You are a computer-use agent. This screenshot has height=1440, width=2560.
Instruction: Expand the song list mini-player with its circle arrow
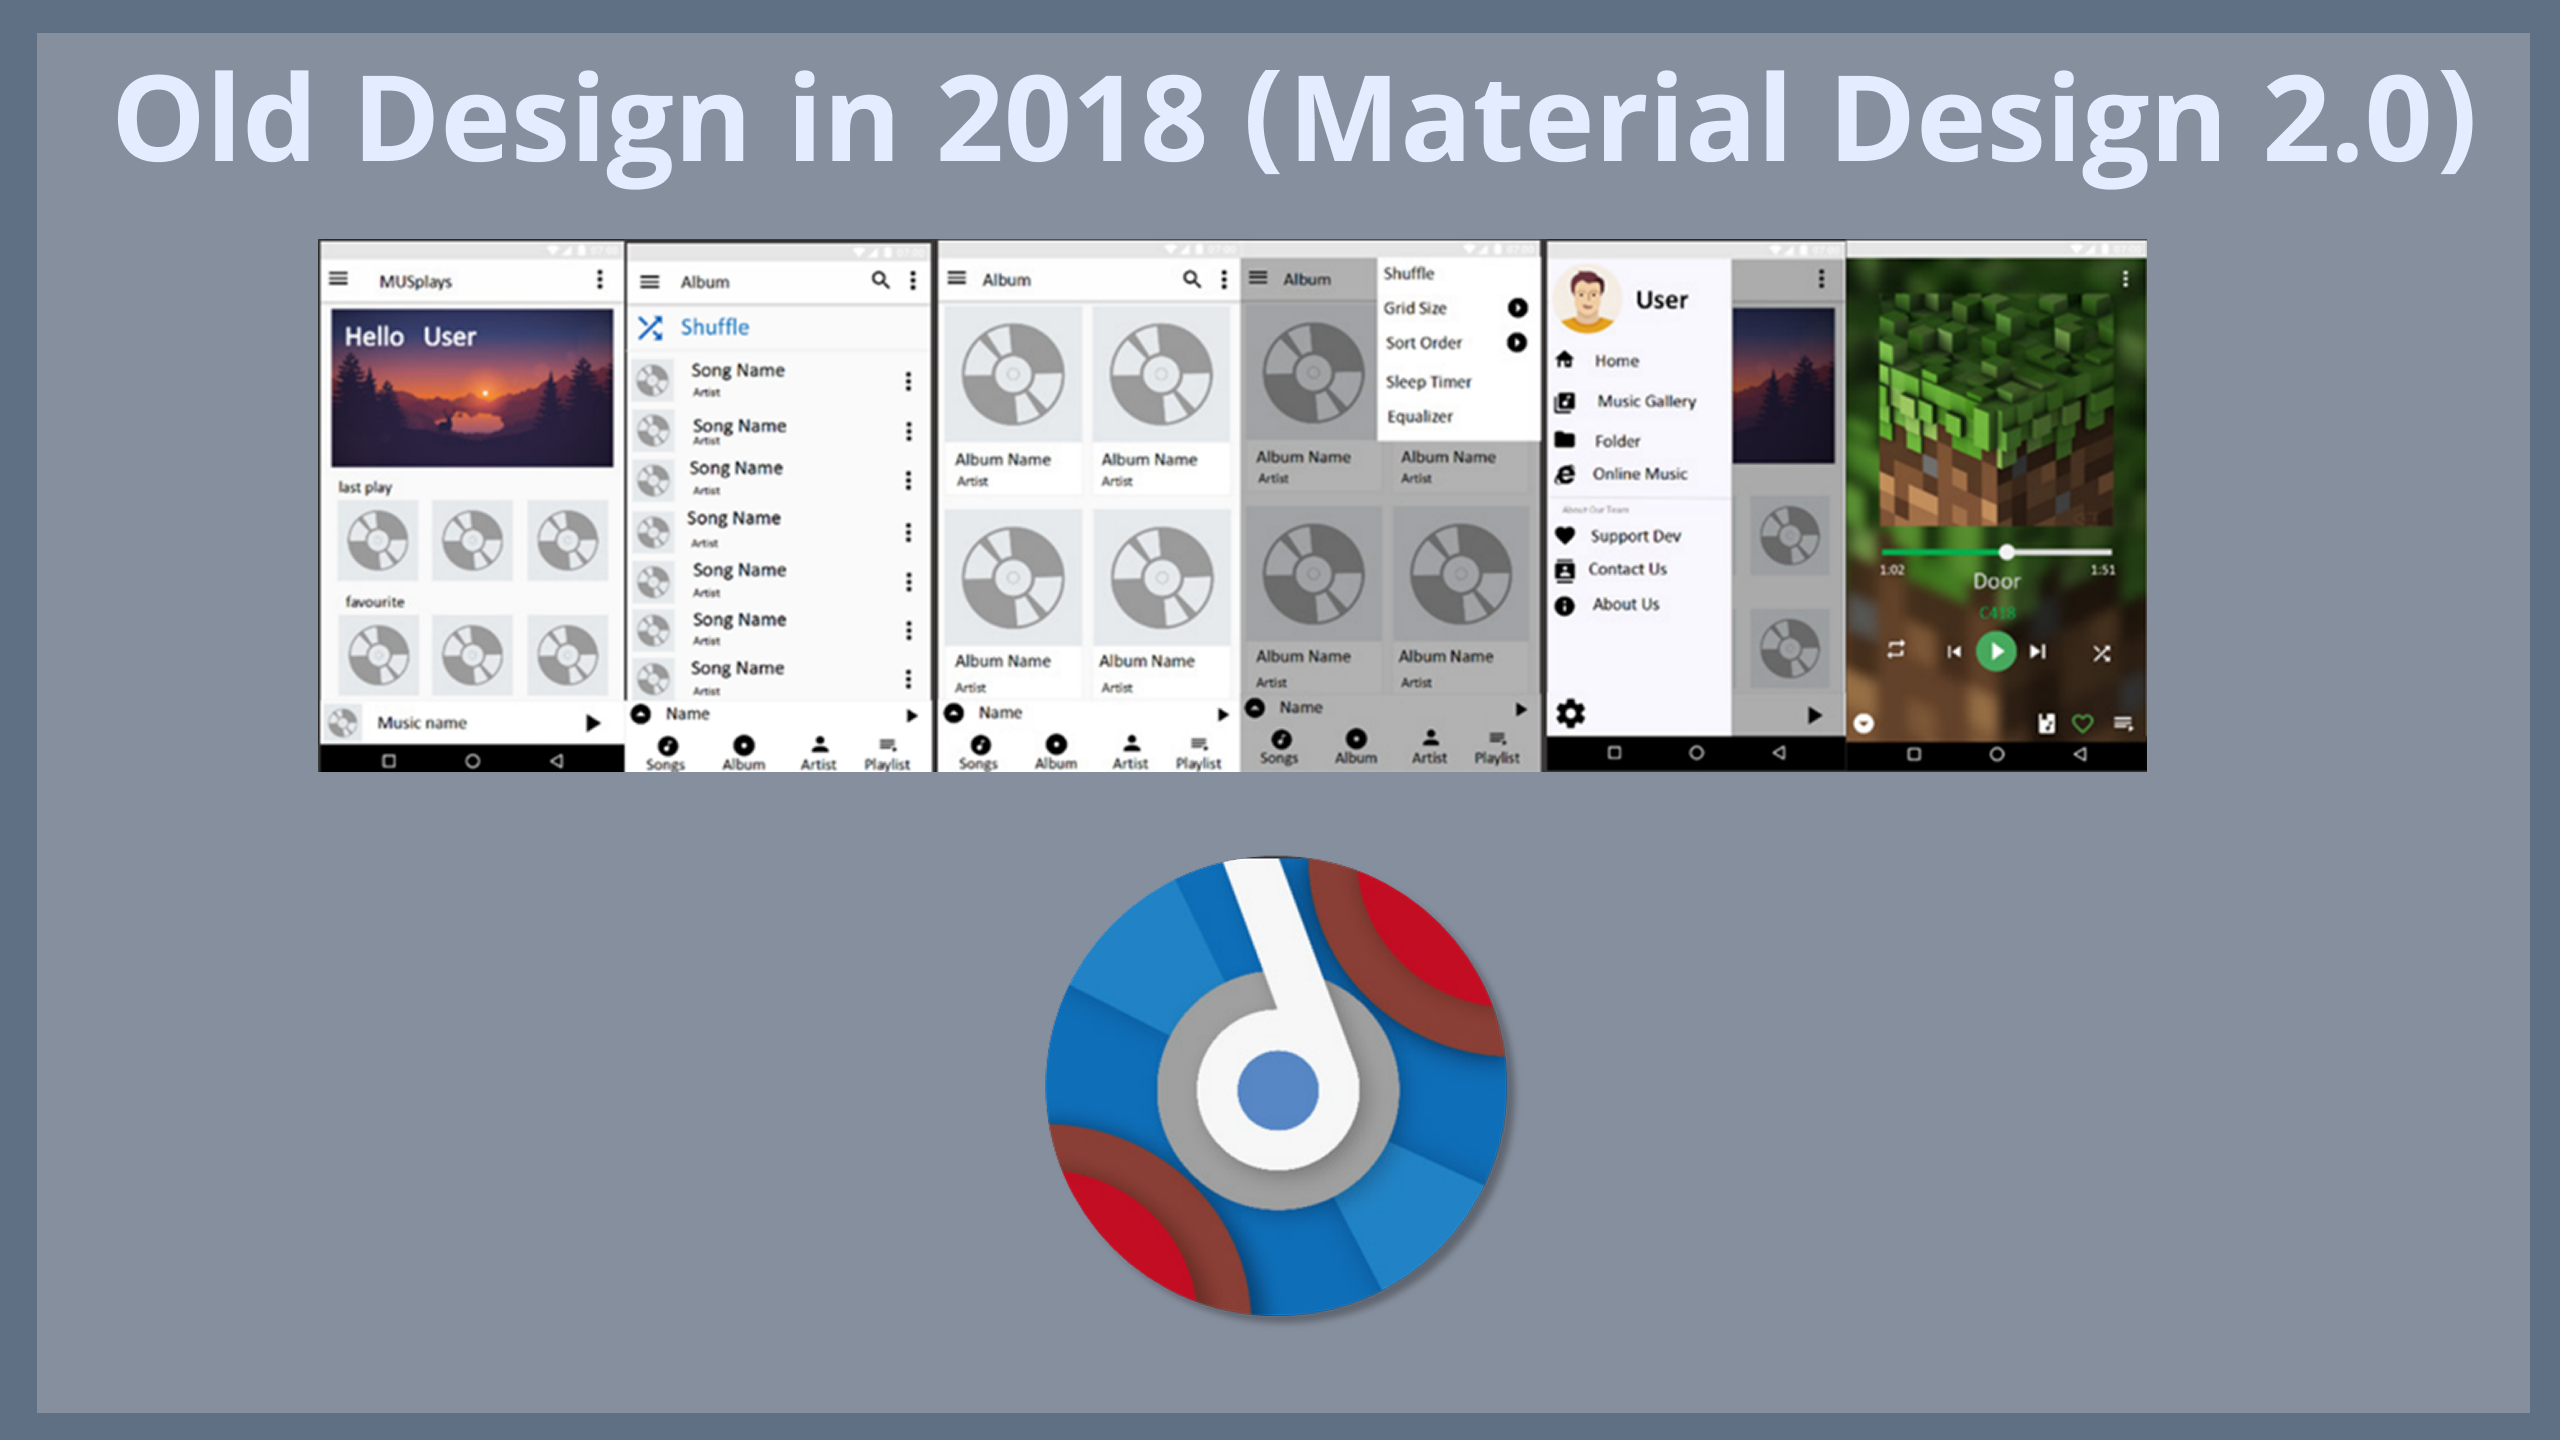tap(641, 714)
